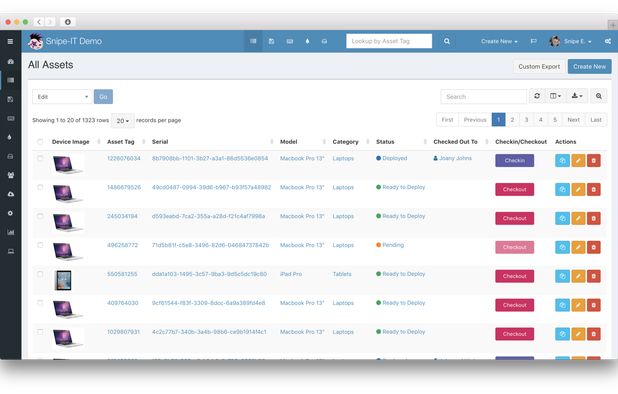Go to page 3 of assets

tap(526, 120)
